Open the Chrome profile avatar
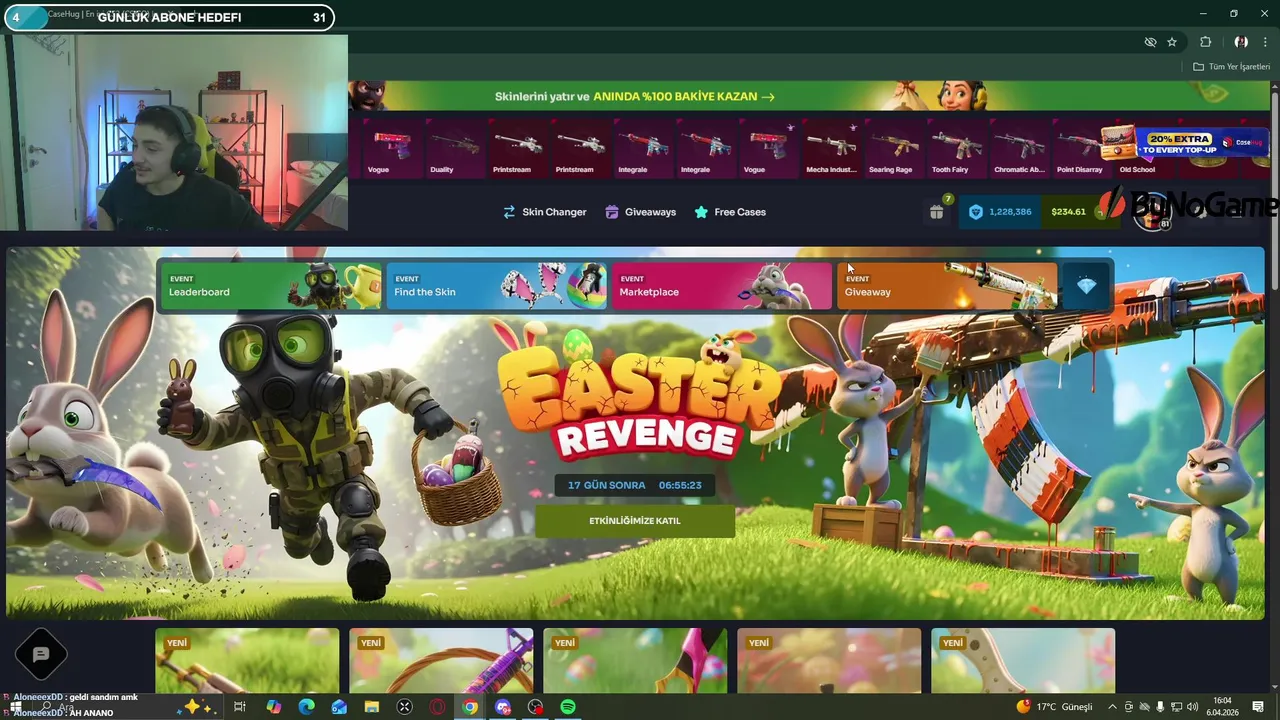The width and height of the screenshot is (1280, 720). pos(1241,42)
